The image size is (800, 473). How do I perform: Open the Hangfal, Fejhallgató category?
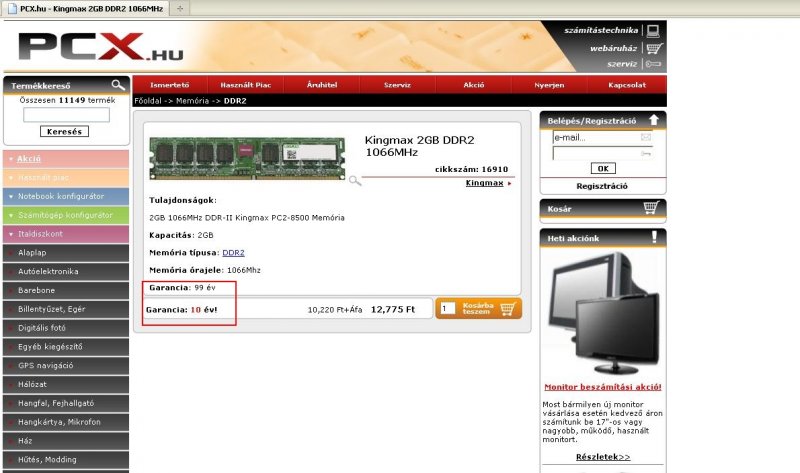coord(66,404)
